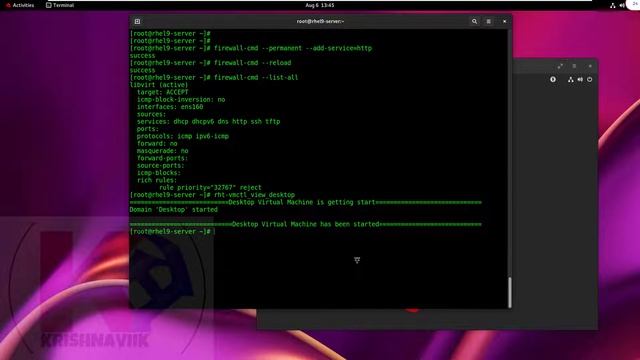Click the 'firewall-cmd --list-all' command line
640x360 pixels.
click(x=214, y=78)
